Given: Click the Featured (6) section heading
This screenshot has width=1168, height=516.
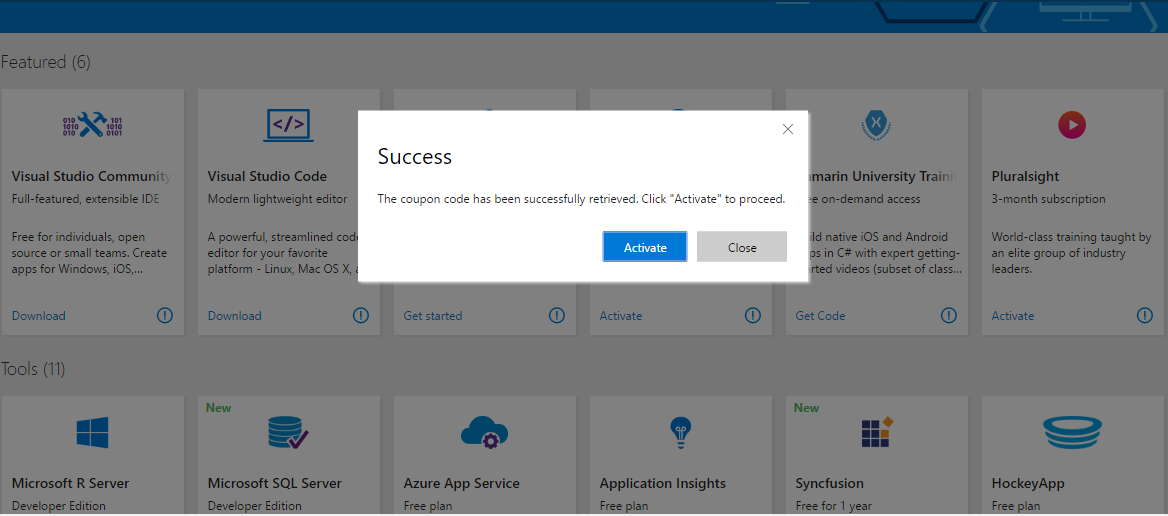Looking at the screenshot, I should click(x=45, y=62).
